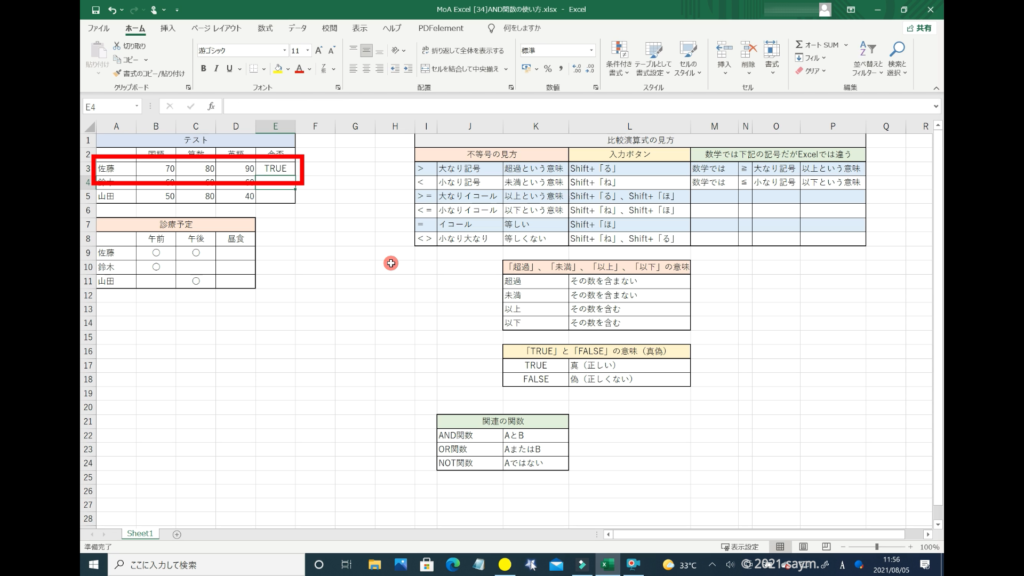Viewport: 1024px width, 576px height.
Task: Apply italic formatting to the cell
Action: point(216,68)
